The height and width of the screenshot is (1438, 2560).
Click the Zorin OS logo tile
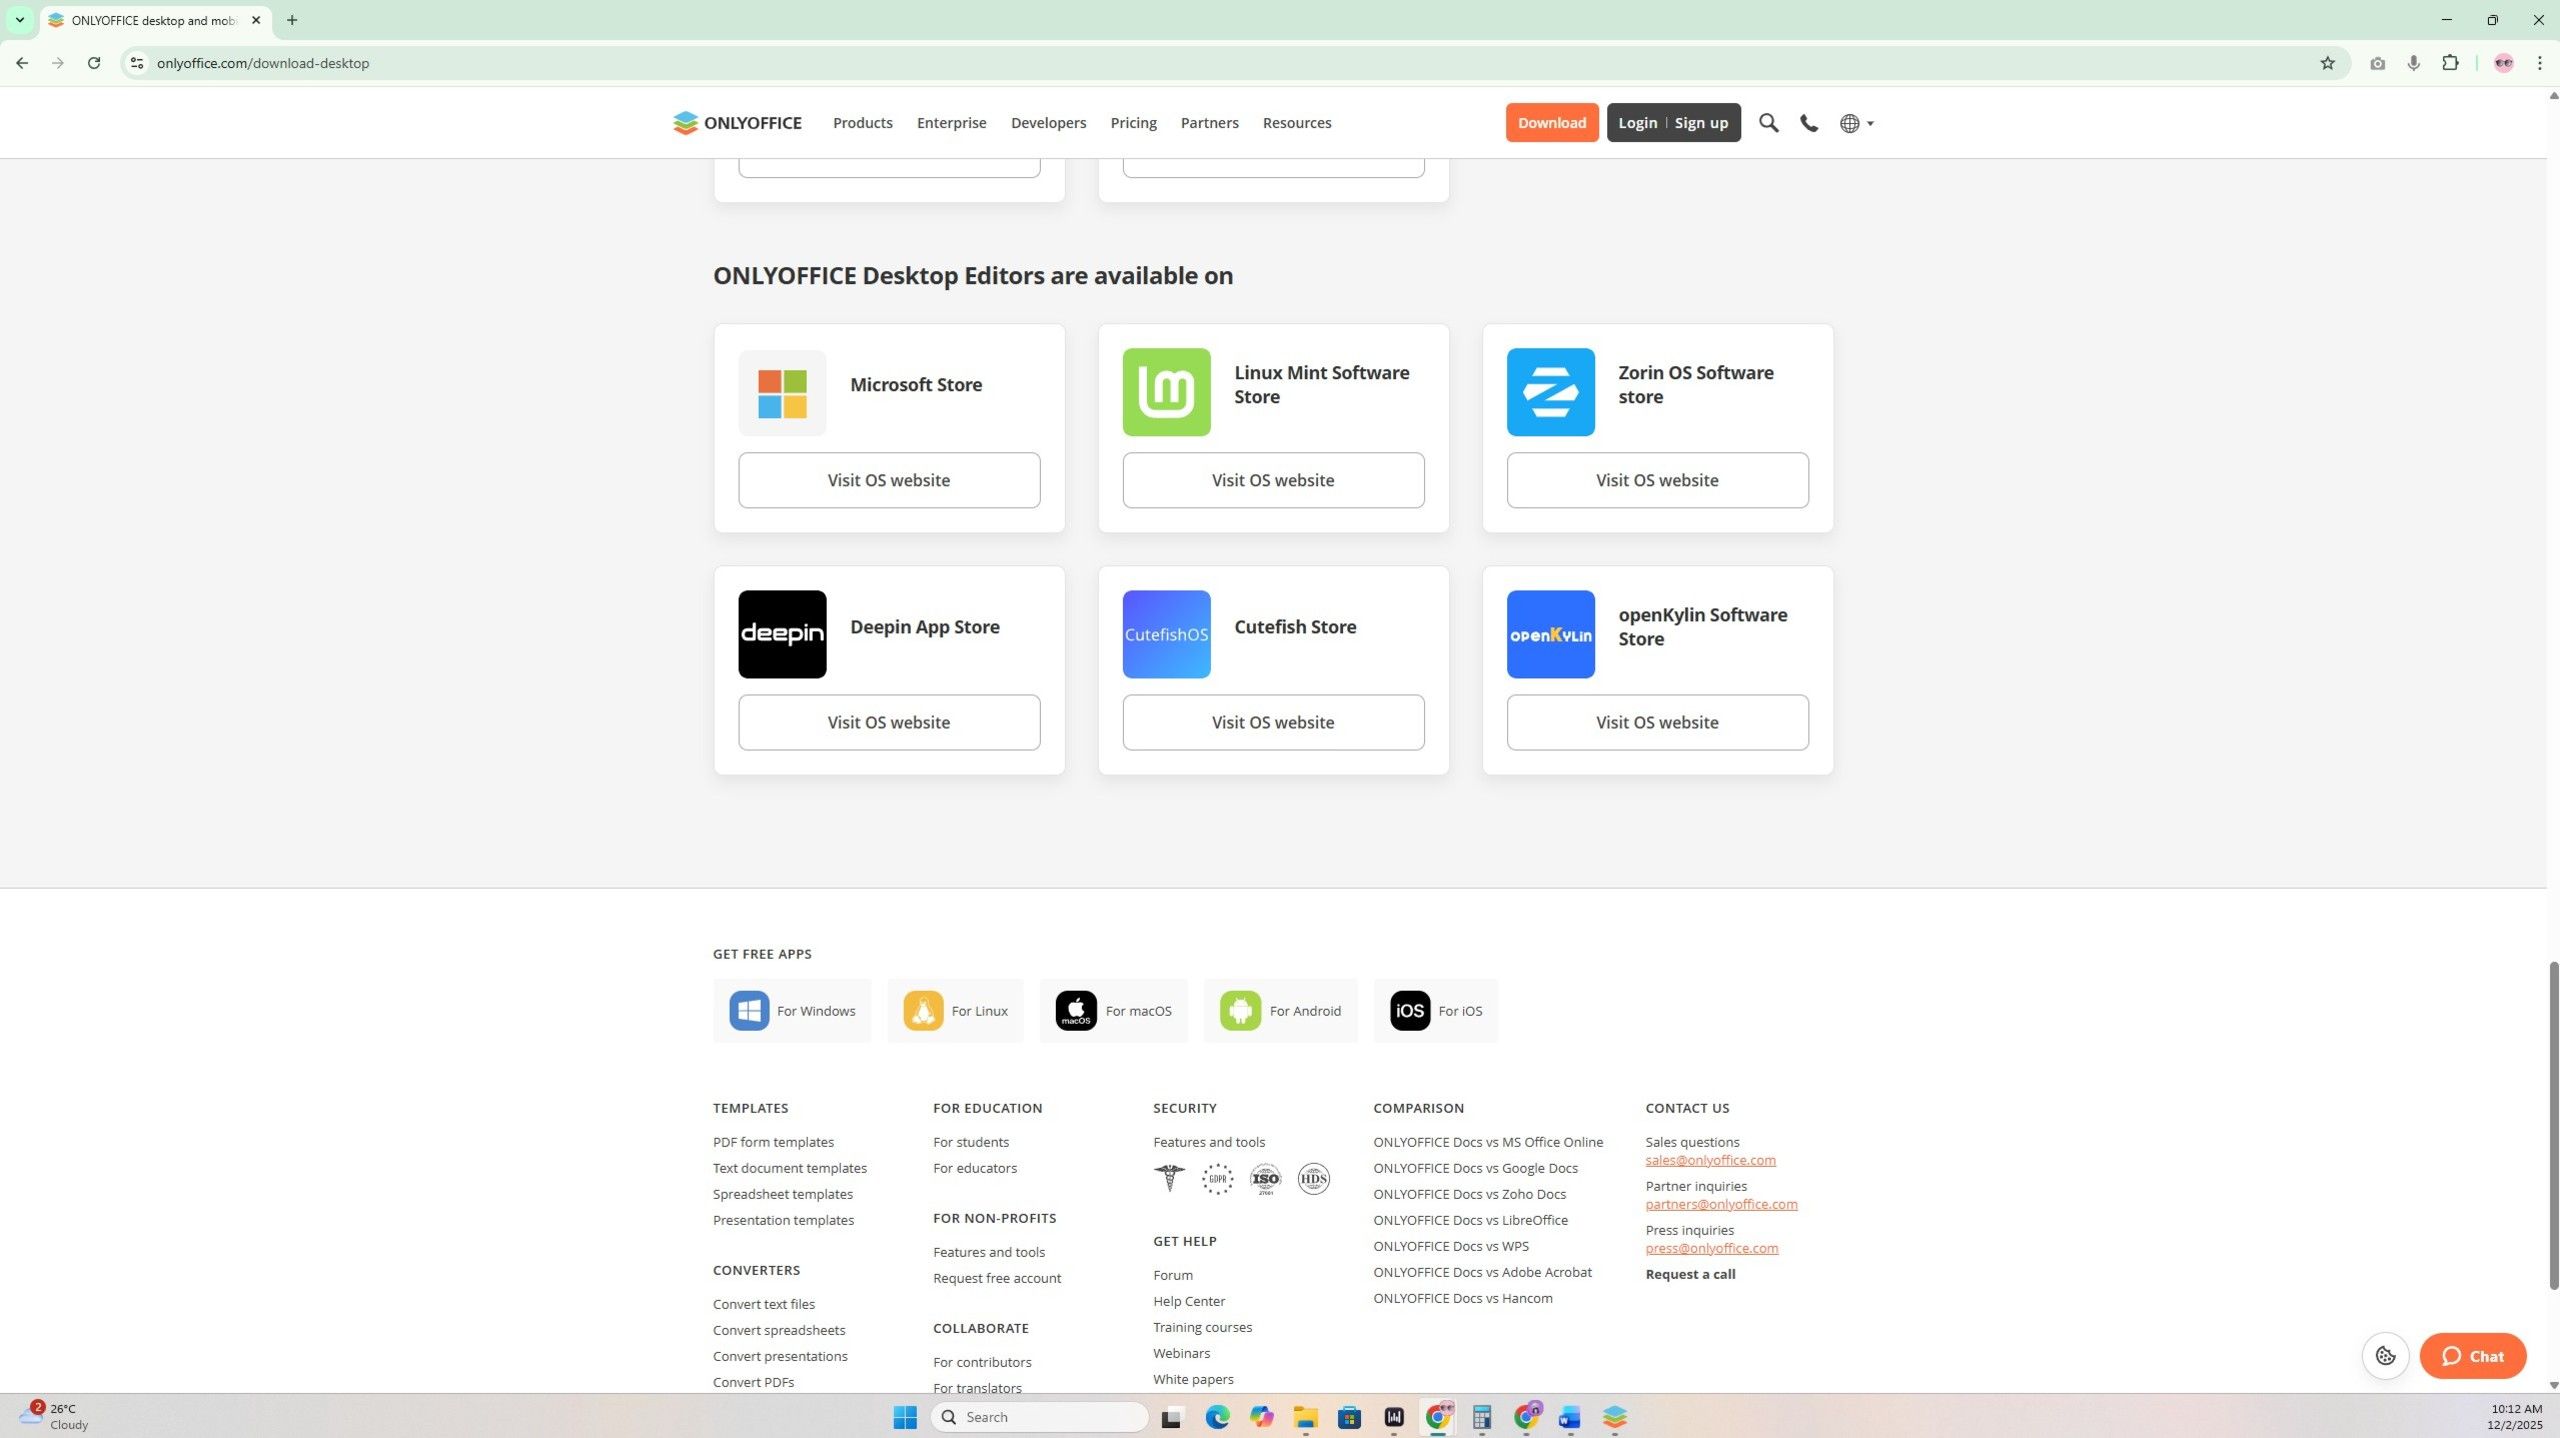(x=1550, y=392)
